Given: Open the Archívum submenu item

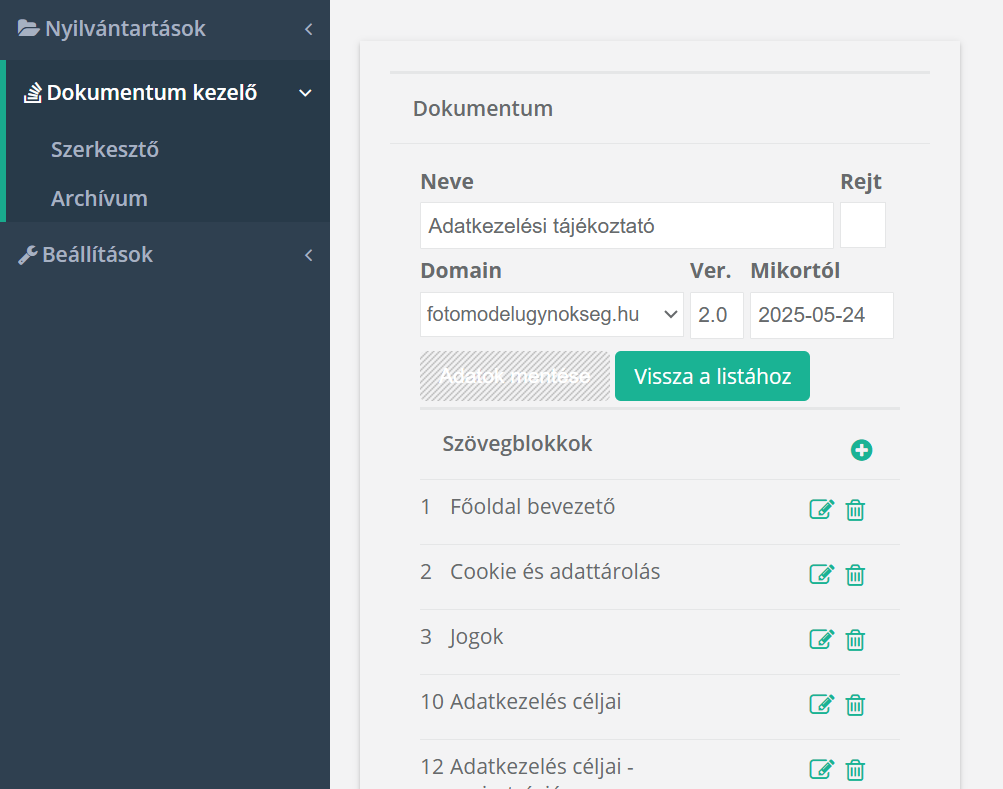Looking at the screenshot, I should coord(99,198).
